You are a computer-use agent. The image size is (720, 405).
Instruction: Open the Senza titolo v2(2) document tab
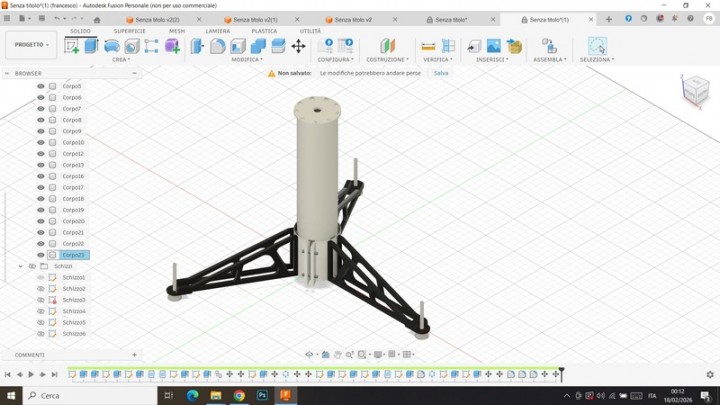pos(157,19)
